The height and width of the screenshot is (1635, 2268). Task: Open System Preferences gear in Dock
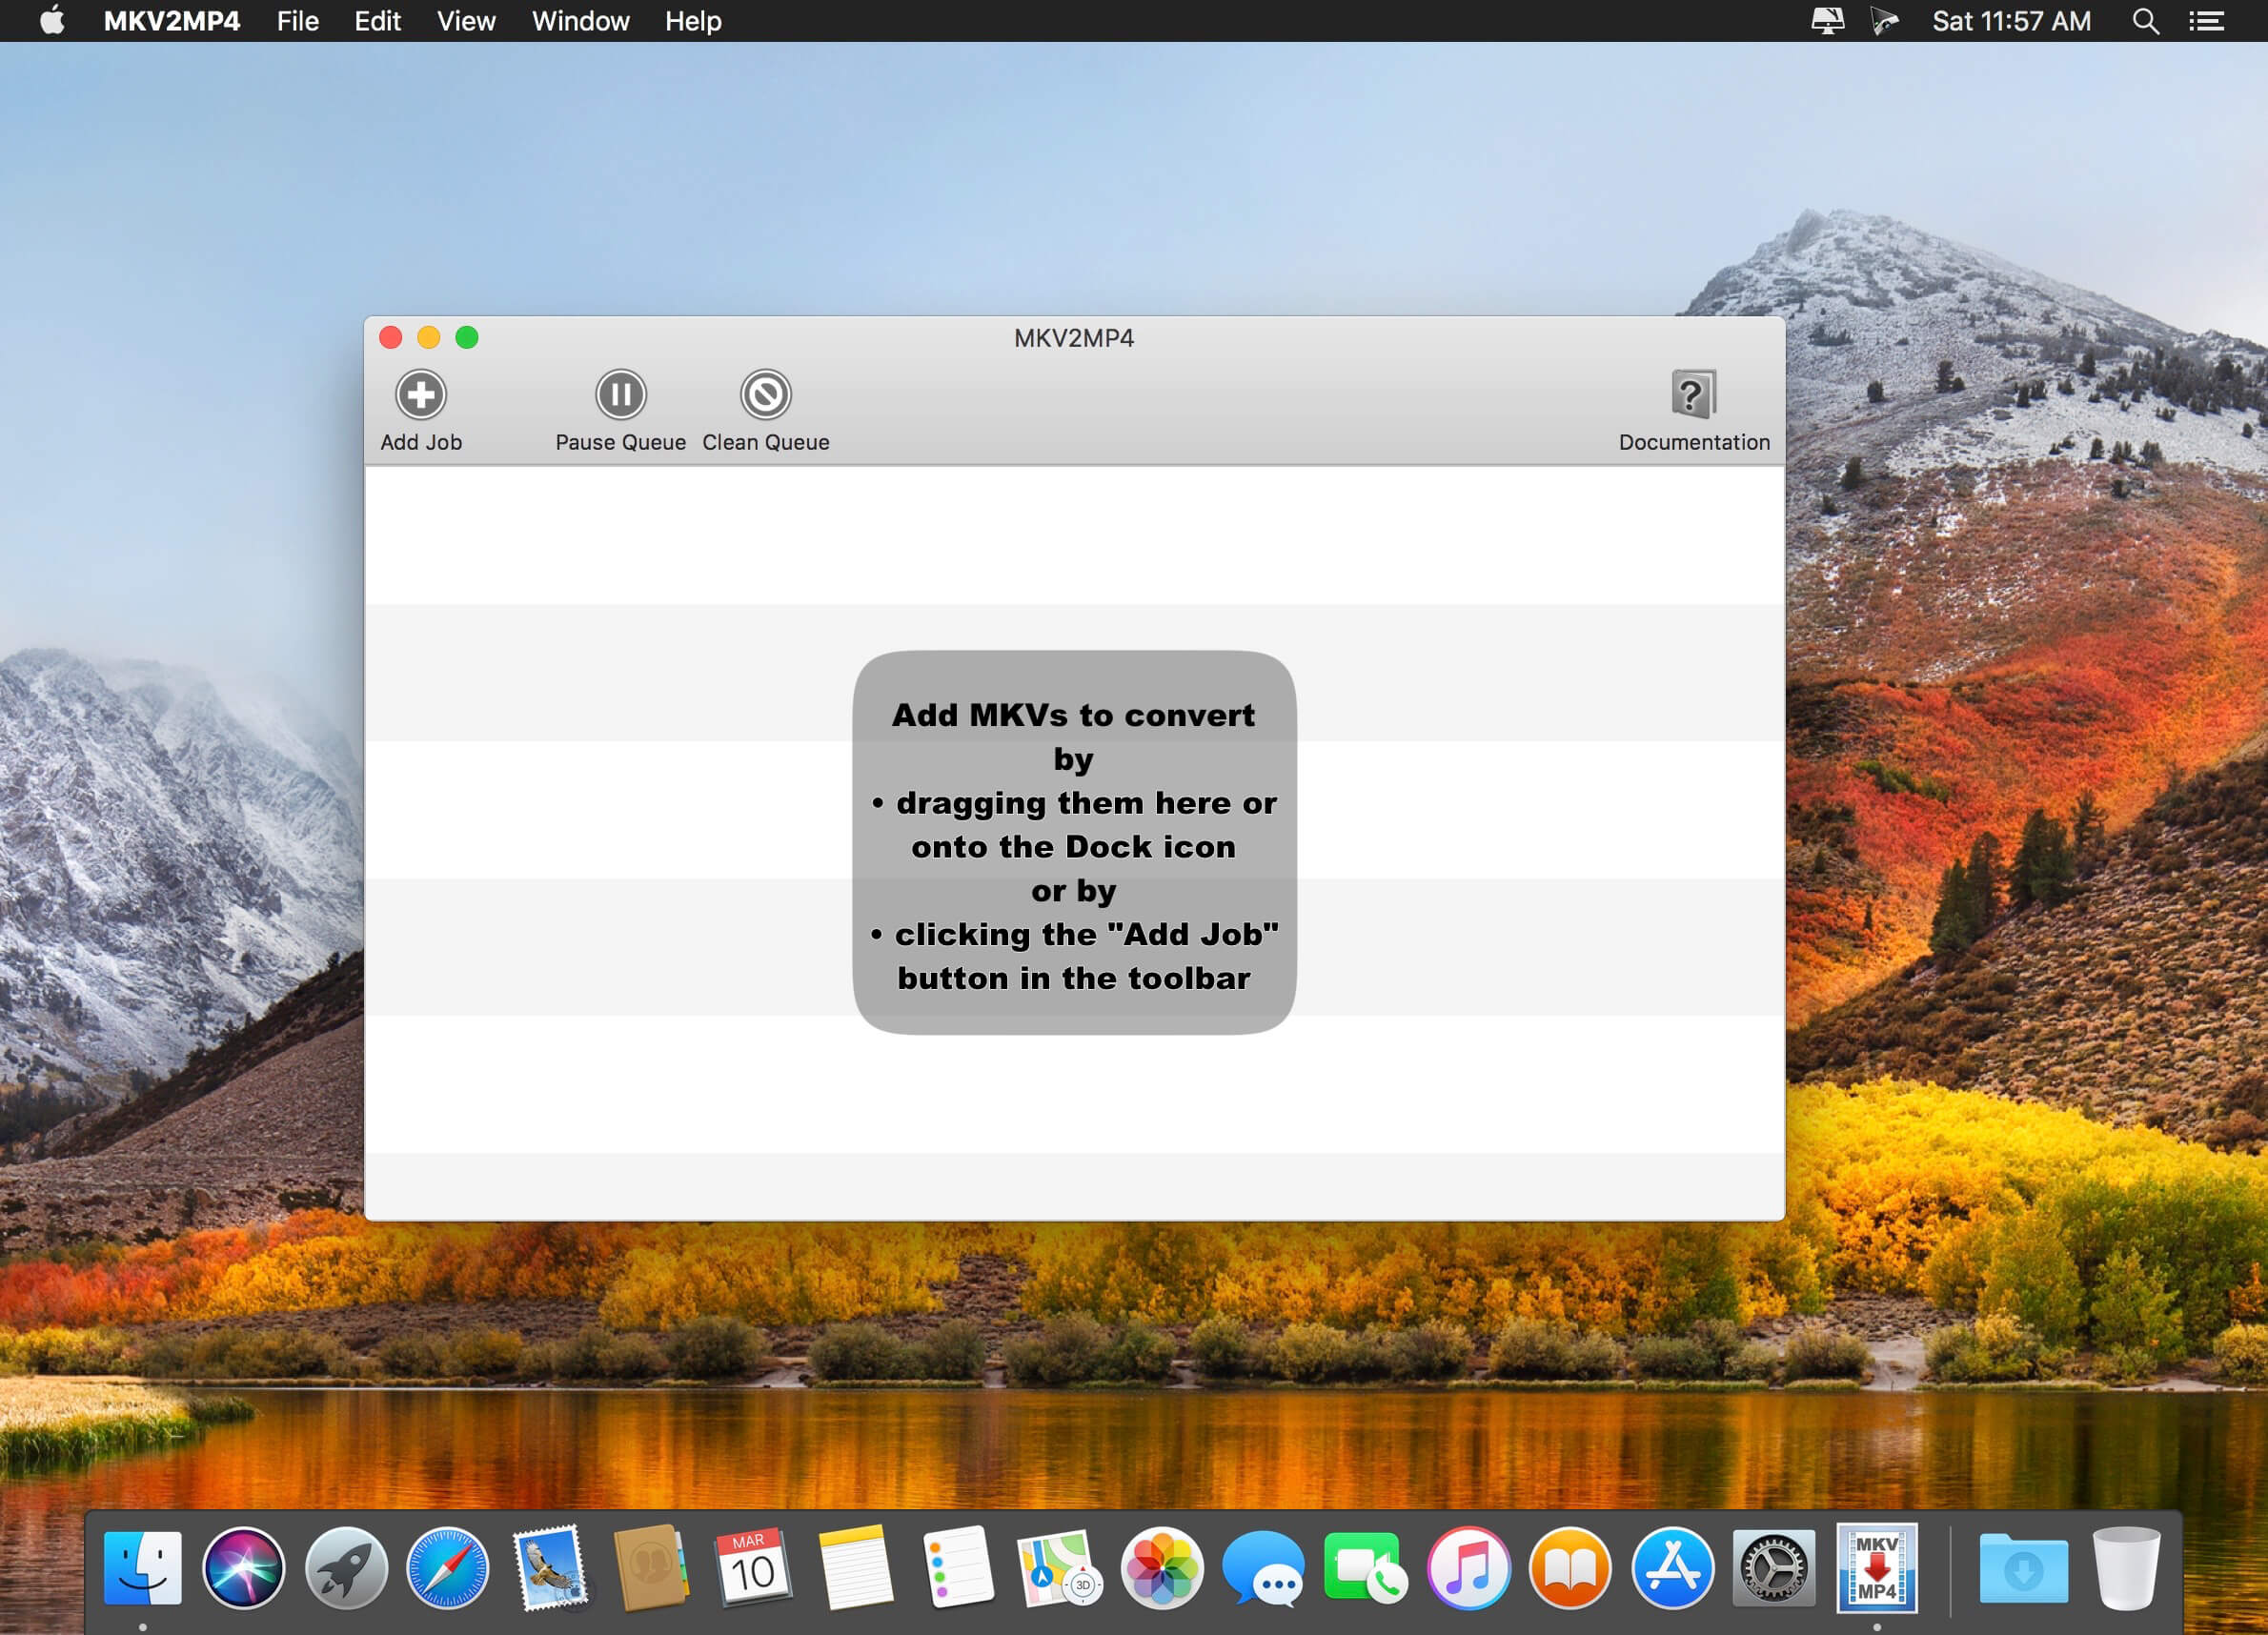coord(1773,1568)
